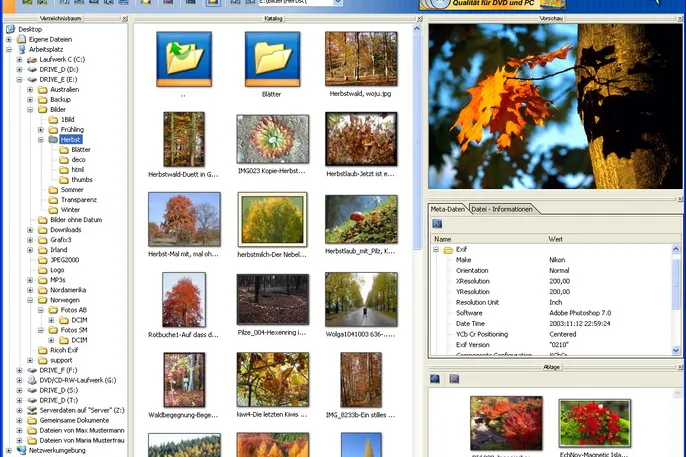This screenshot has width=686, height=457.
Task: Select the Fotos SM folder
Action: 74,330
